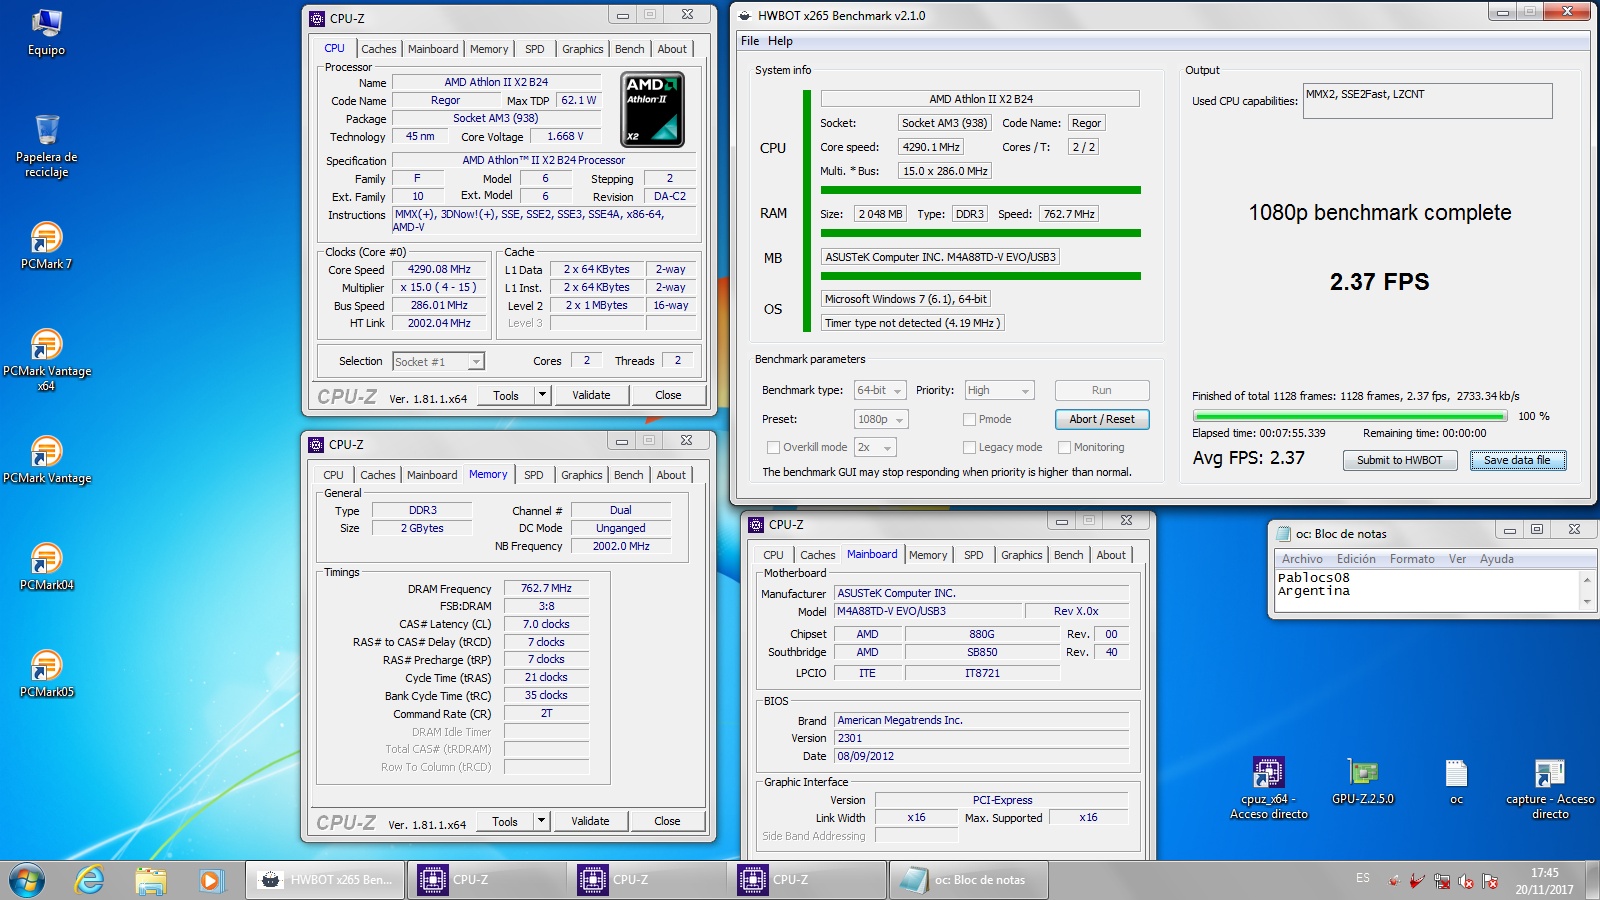Click Submit to HWBOT button
Viewport: 1600px width, 900px height.
coord(1399,460)
